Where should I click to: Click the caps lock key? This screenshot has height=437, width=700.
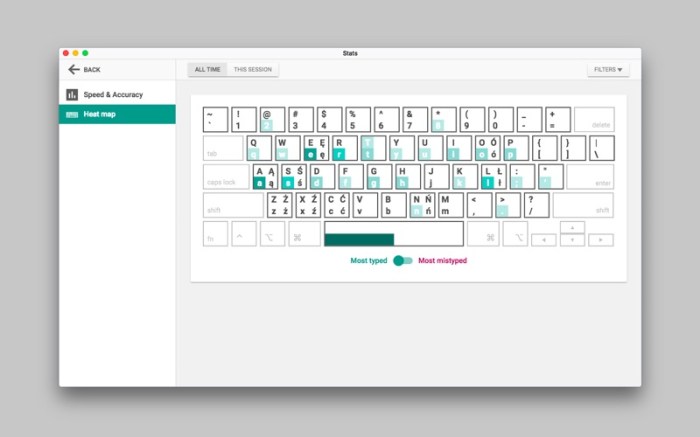tap(226, 177)
